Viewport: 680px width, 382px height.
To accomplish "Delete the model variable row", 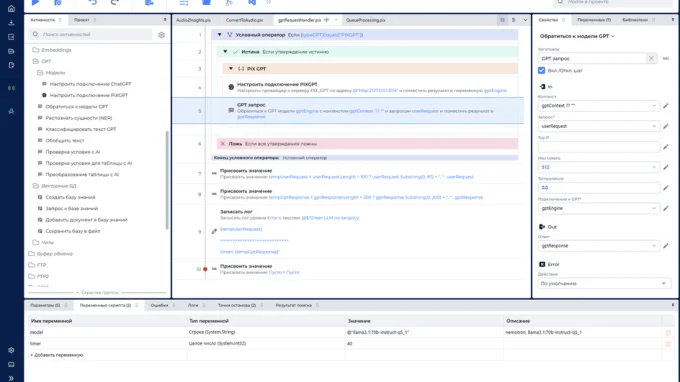I will [x=668, y=333].
